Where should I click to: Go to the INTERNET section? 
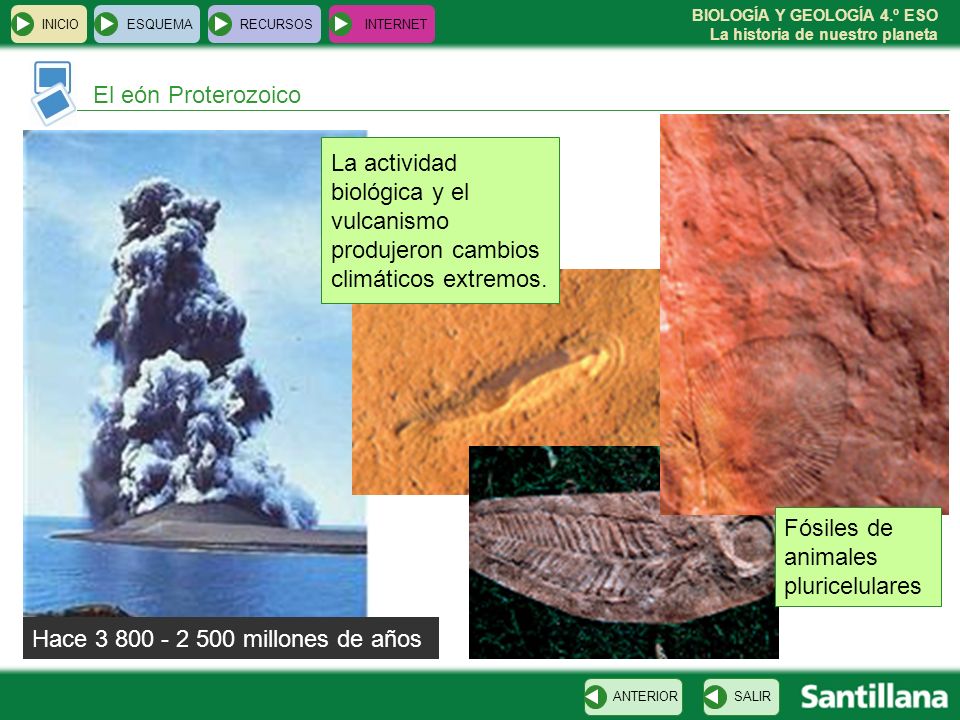point(381,24)
